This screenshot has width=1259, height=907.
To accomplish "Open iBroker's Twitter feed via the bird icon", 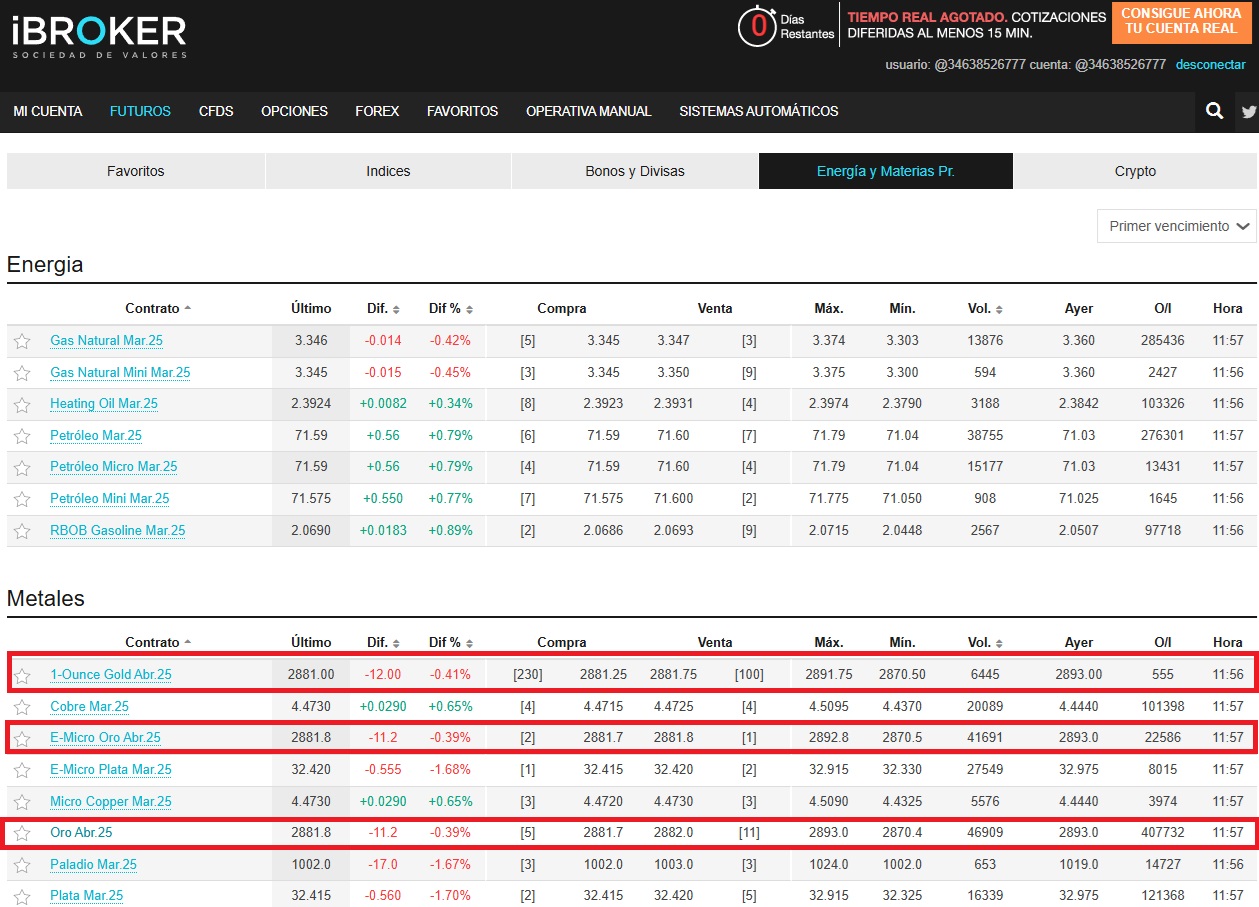I will pos(1248,111).
